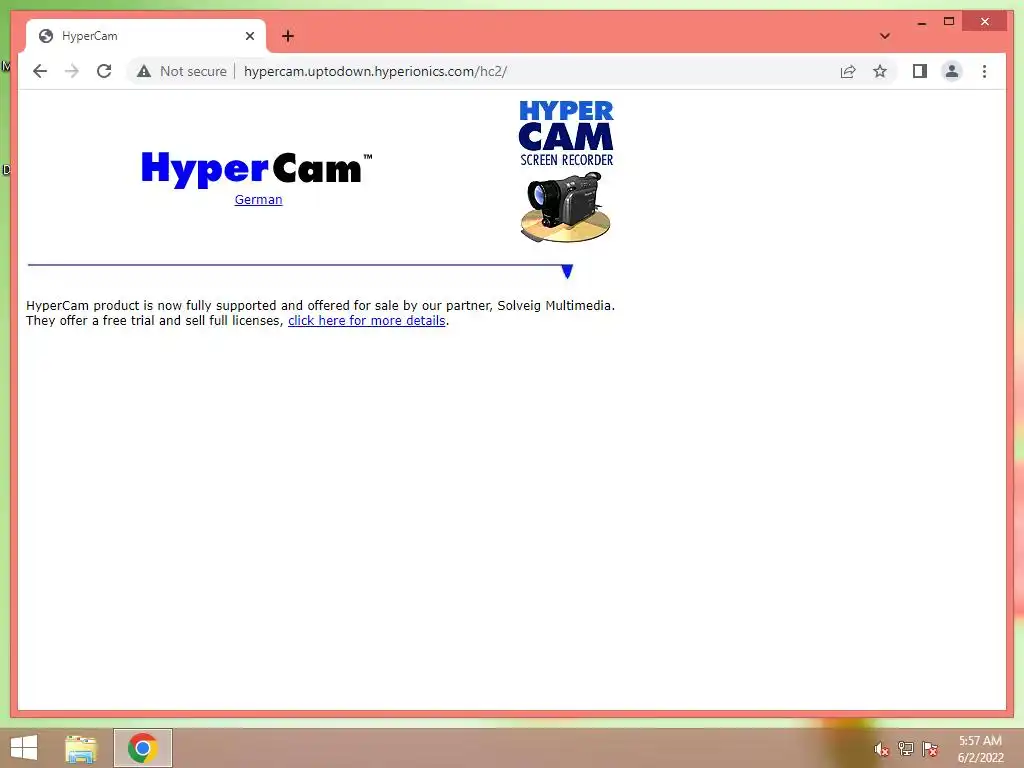Open the Windows Start menu
The height and width of the screenshot is (768, 1024).
pyautogui.click(x=24, y=748)
